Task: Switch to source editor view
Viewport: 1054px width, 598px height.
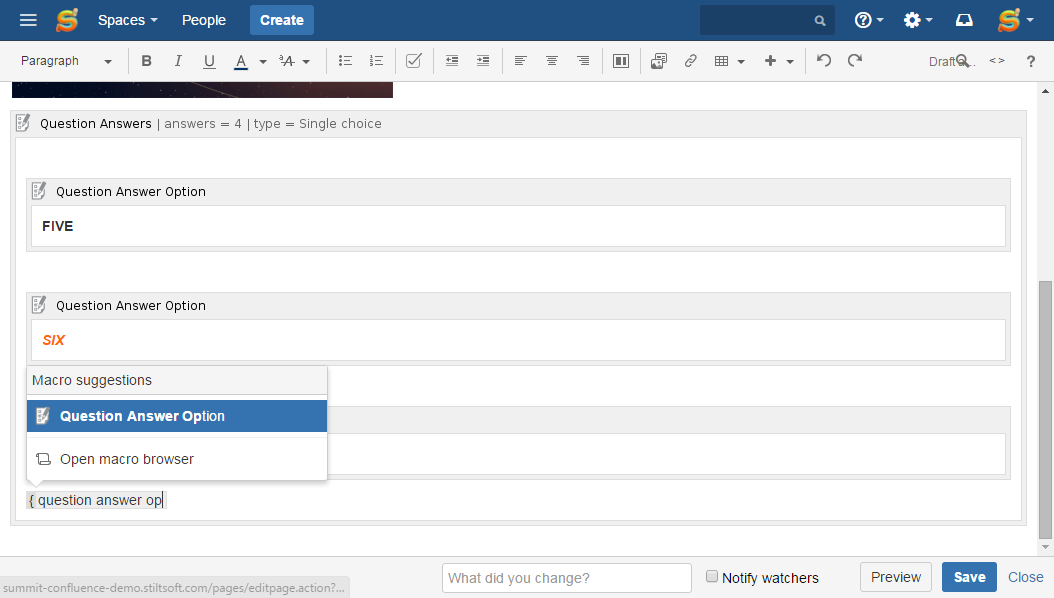Action: tap(997, 61)
